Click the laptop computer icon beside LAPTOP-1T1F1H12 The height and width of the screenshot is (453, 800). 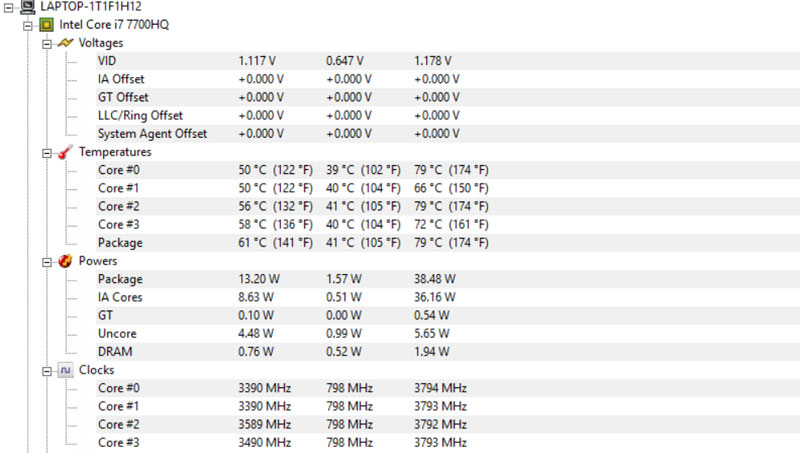coord(28,7)
